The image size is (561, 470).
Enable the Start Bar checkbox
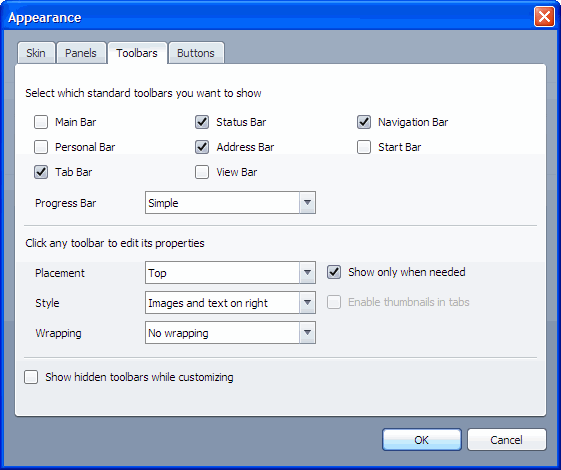(364, 147)
